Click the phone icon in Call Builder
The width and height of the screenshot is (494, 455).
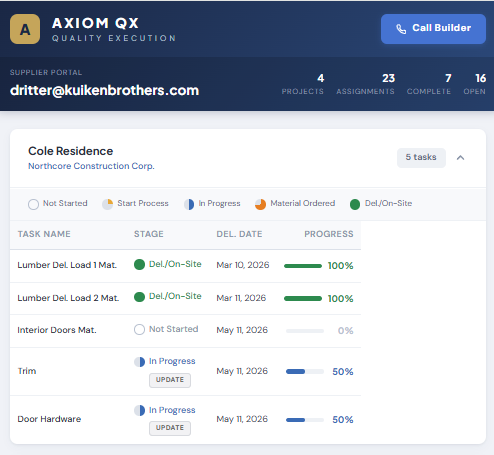click(401, 29)
